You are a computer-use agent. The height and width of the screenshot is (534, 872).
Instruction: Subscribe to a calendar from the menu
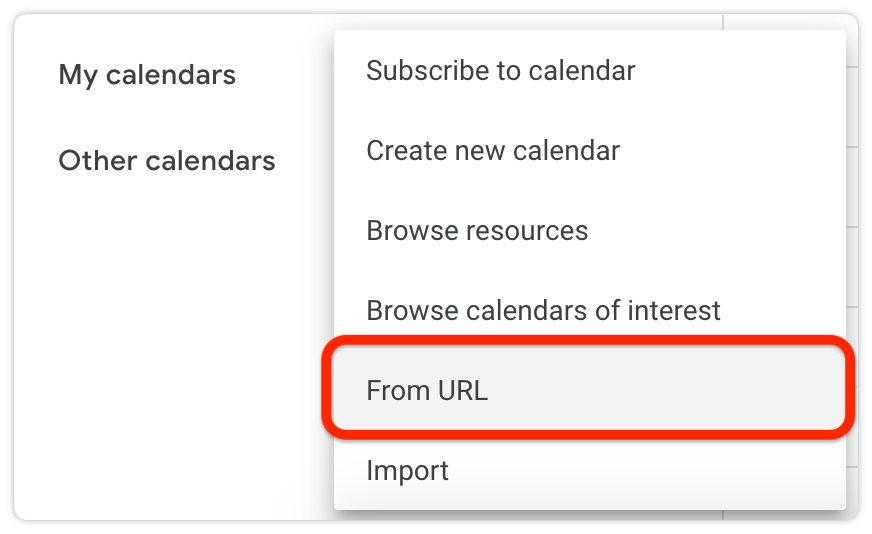pos(589,70)
